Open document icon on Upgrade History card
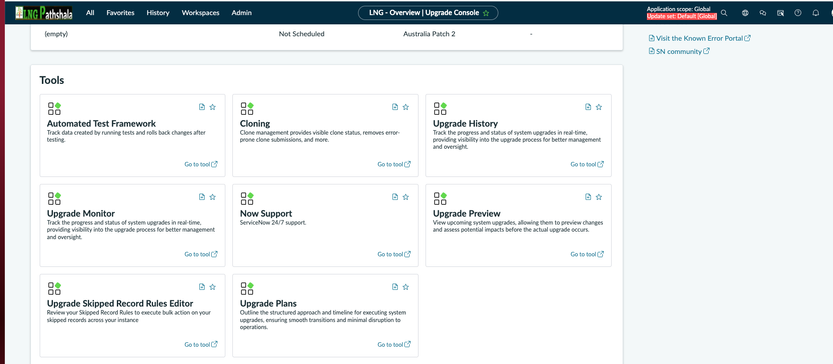Image resolution: width=833 pixels, height=364 pixels. 588,107
